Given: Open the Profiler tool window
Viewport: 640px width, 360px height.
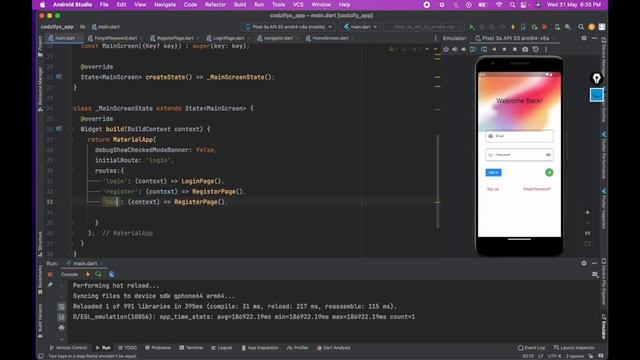Looking at the screenshot, I should click(298, 348).
